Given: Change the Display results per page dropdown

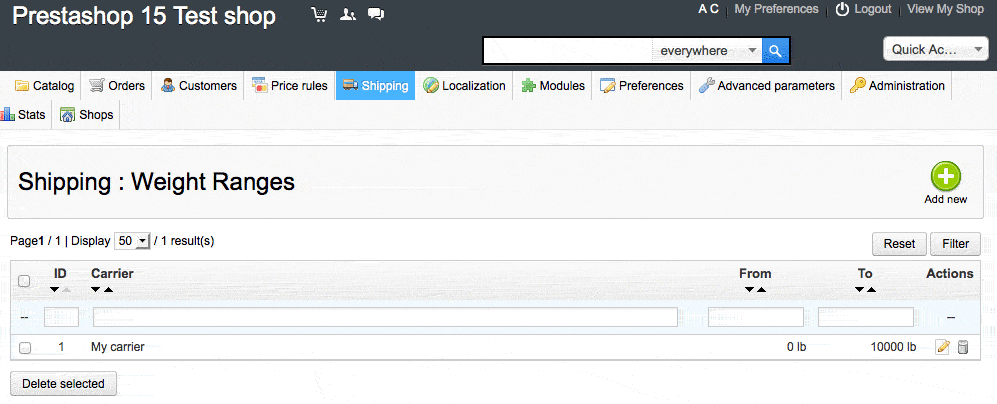Looking at the screenshot, I should (131, 241).
